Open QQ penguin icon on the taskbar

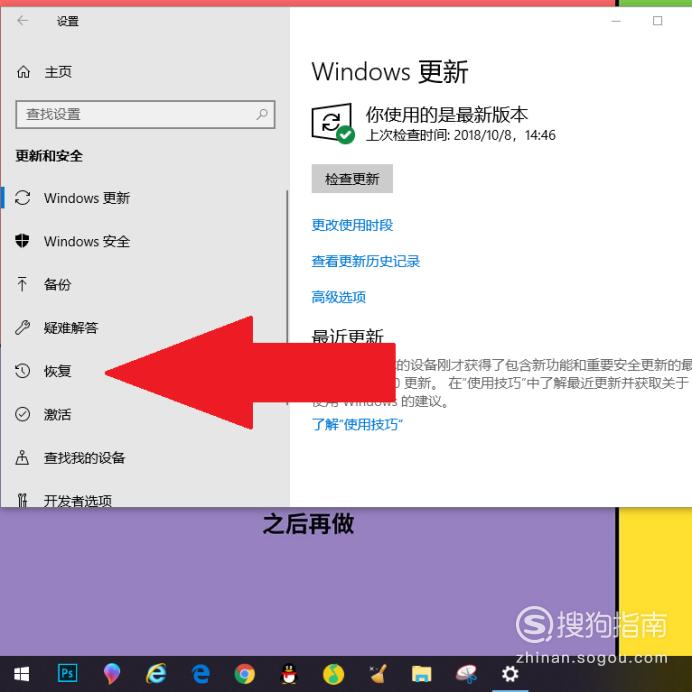(289, 674)
